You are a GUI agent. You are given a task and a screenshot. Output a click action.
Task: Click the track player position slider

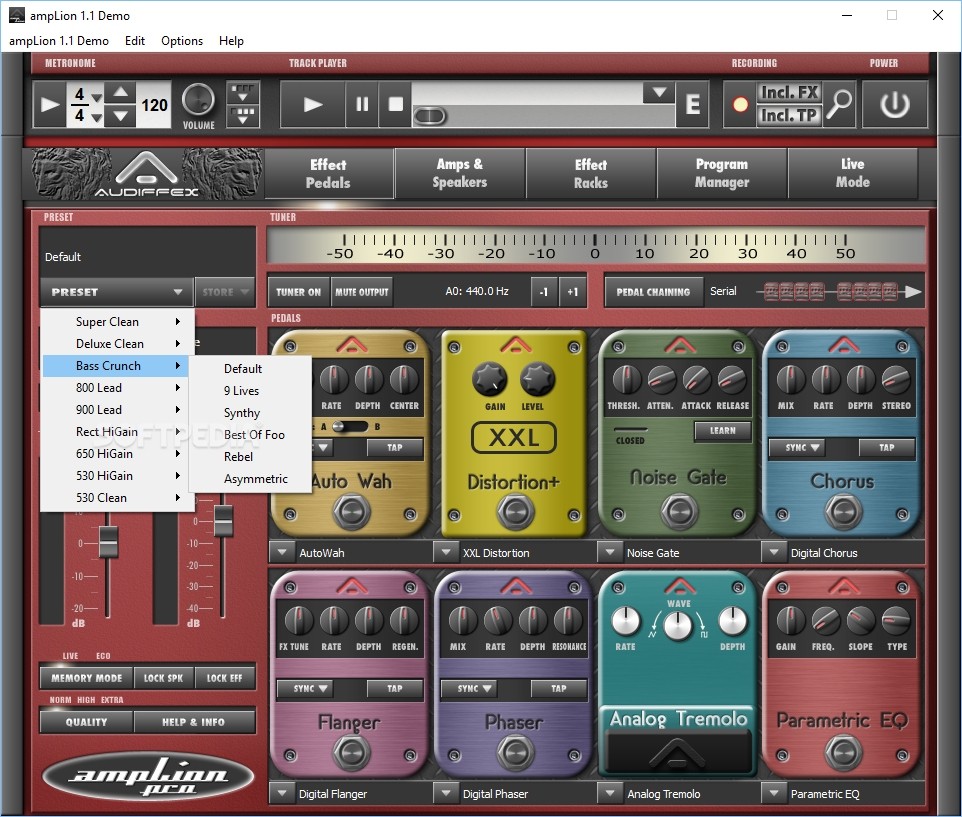click(x=430, y=116)
